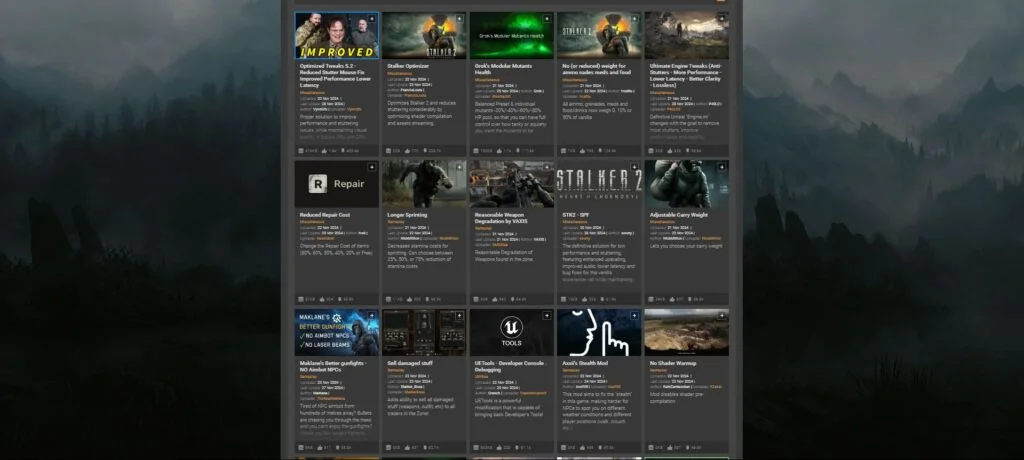The height and width of the screenshot is (460, 1024).
Task: Open STK2 - SPF title link
Action: (575, 214)
